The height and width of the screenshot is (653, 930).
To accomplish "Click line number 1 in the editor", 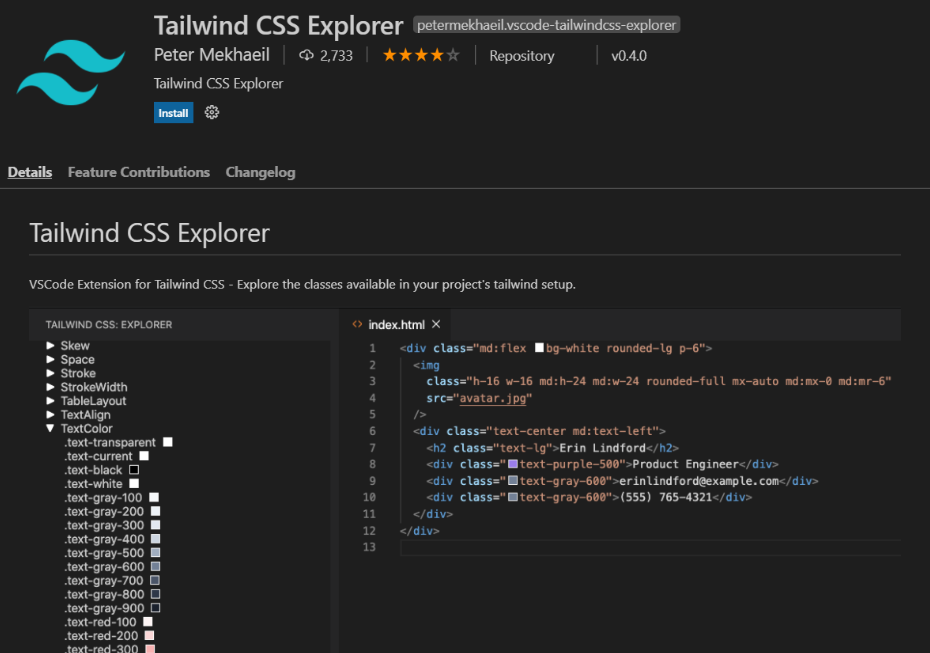I will (372, 348).
